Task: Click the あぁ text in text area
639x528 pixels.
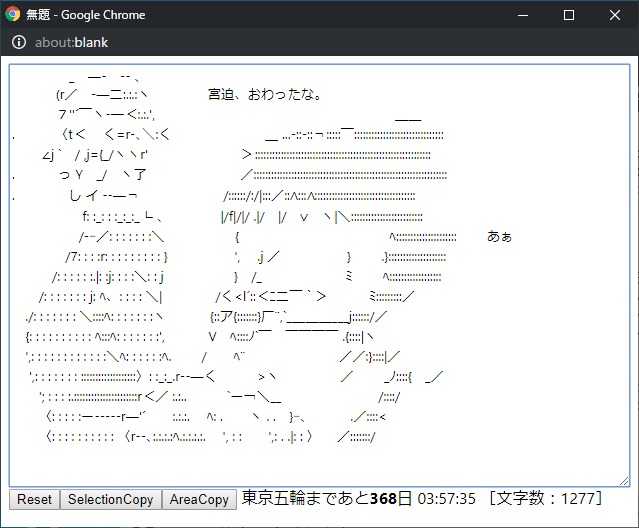Action: 499,237
